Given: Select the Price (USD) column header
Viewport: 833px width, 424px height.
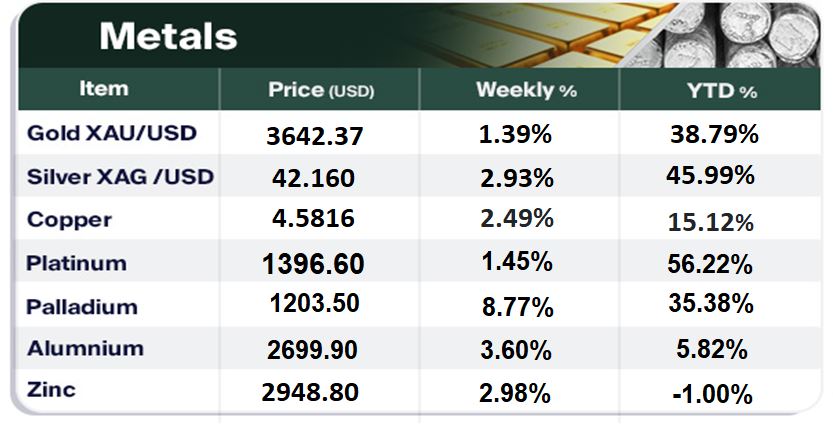Looking at the screenshot, I should coord(320,90).
